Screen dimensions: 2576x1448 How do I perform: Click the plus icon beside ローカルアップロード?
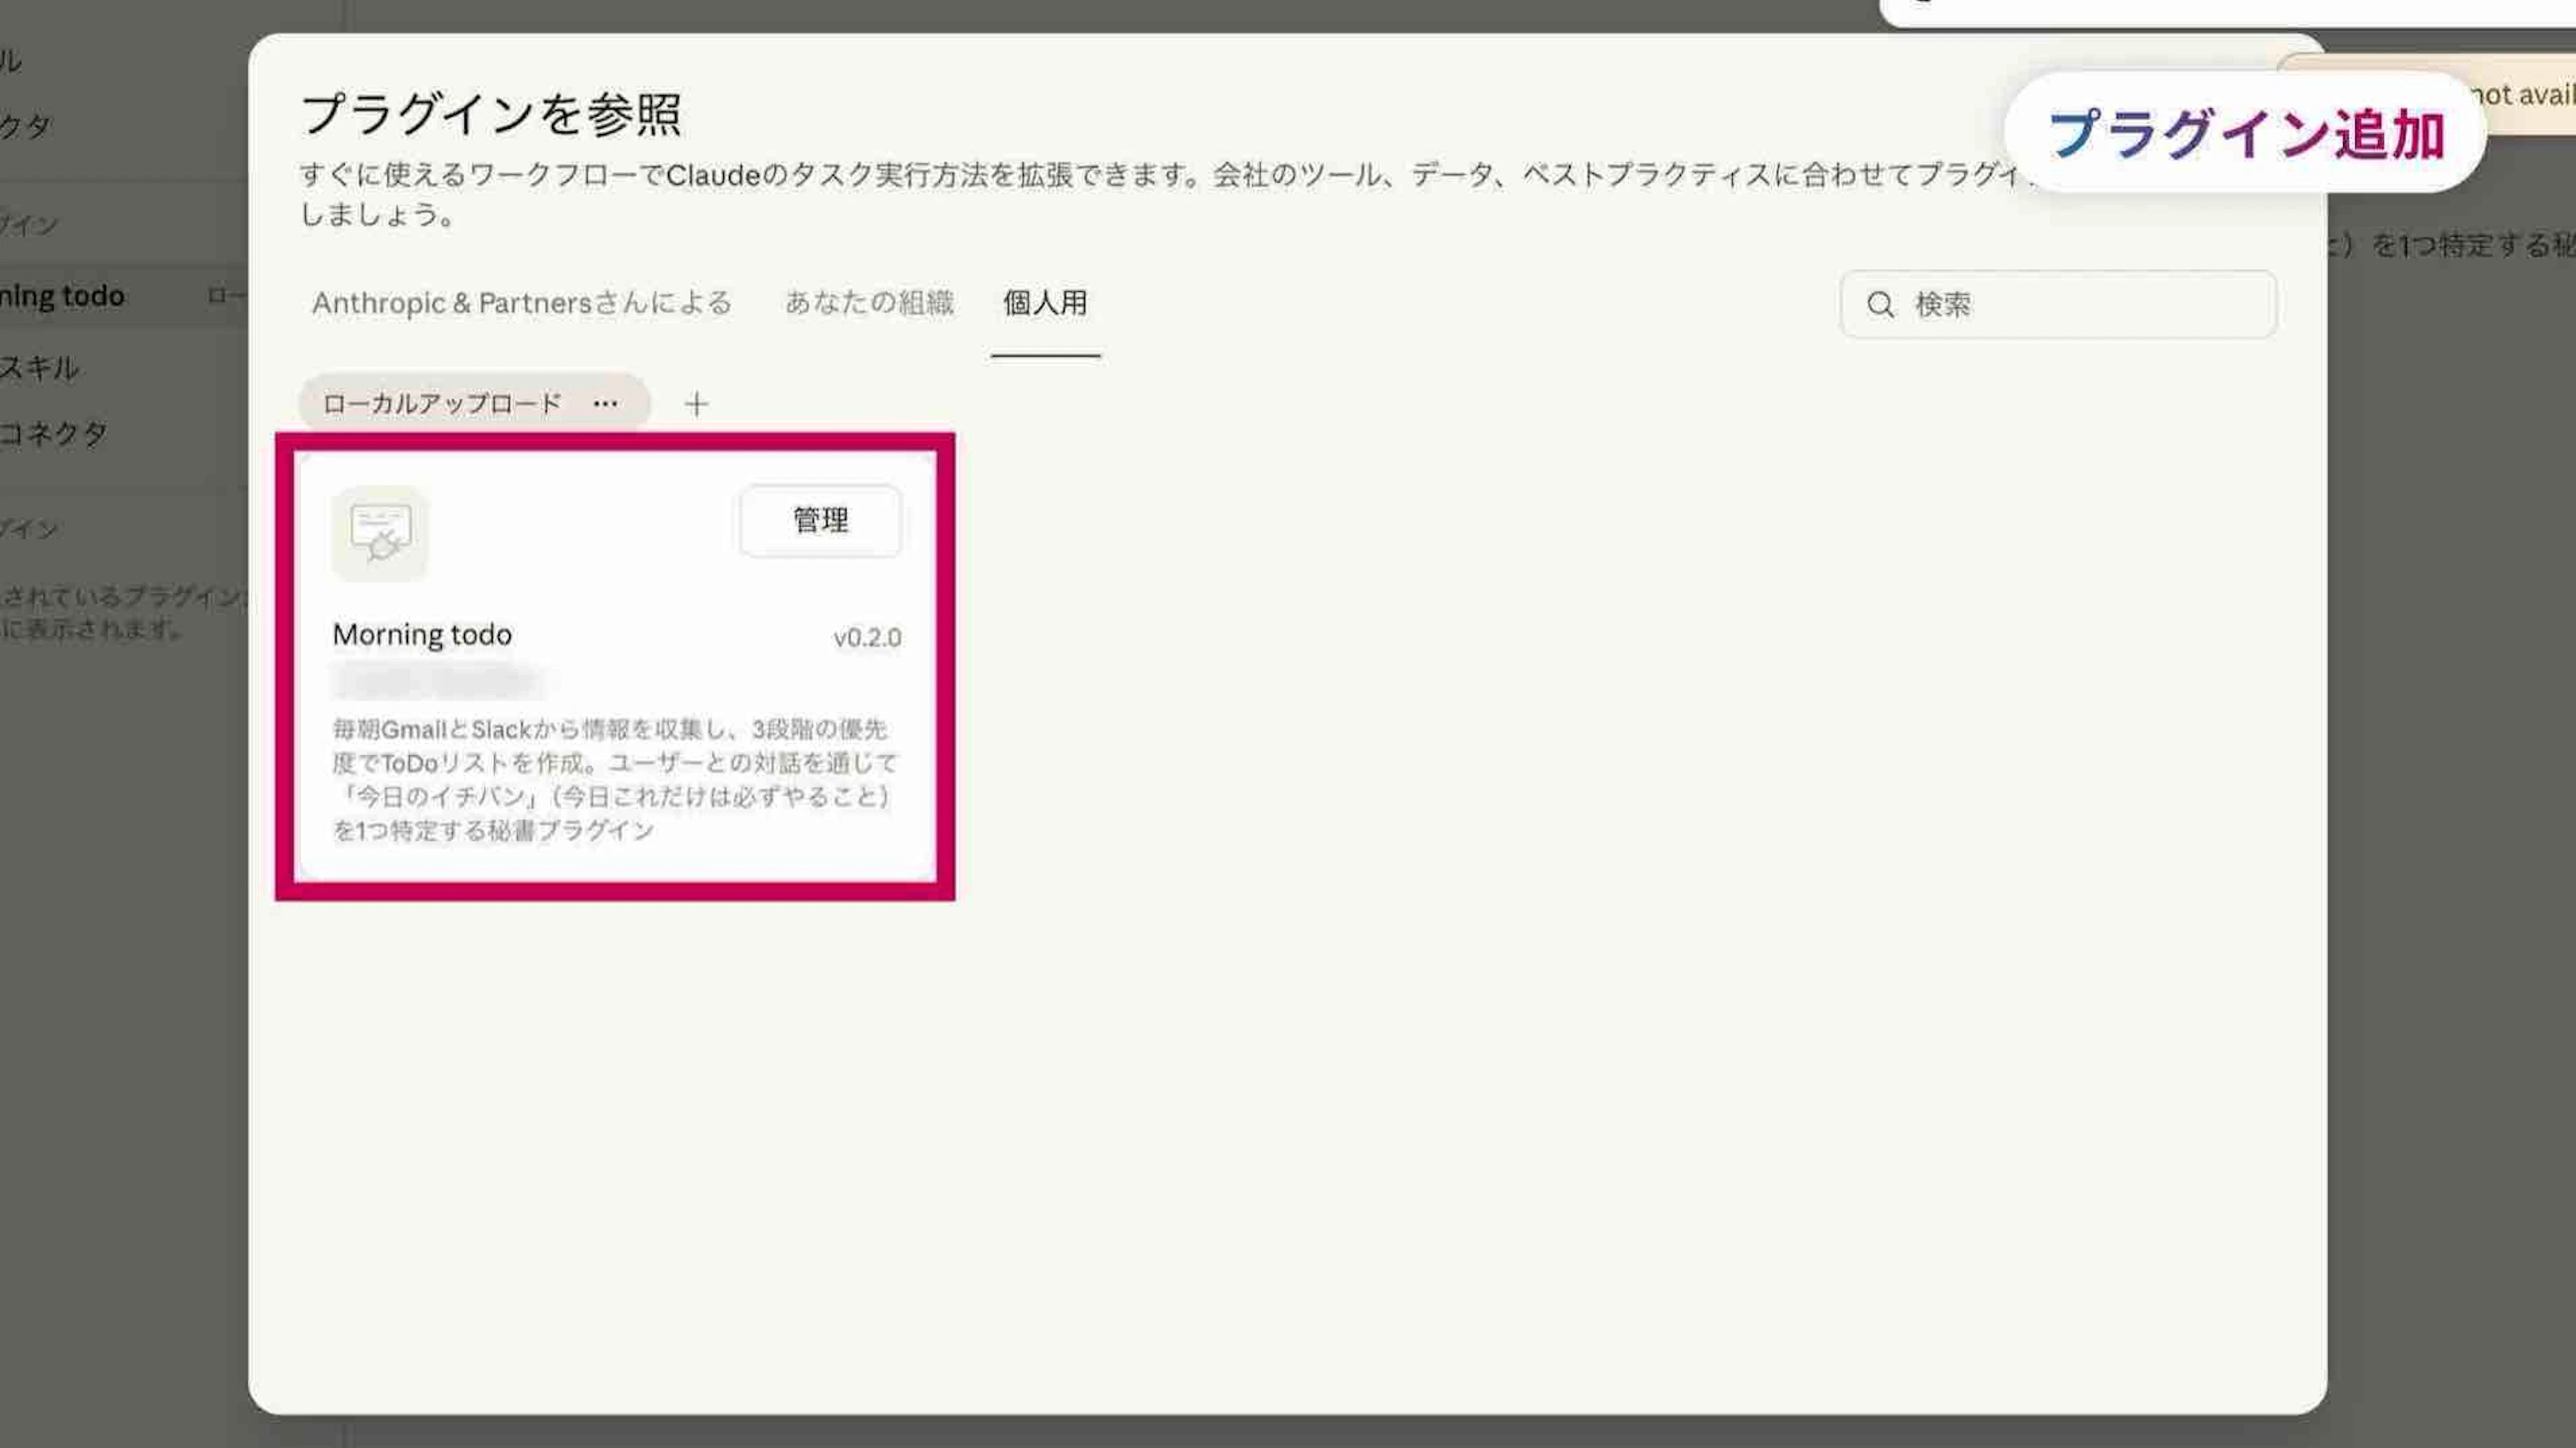pyautogui.click(x=696, y=404)
